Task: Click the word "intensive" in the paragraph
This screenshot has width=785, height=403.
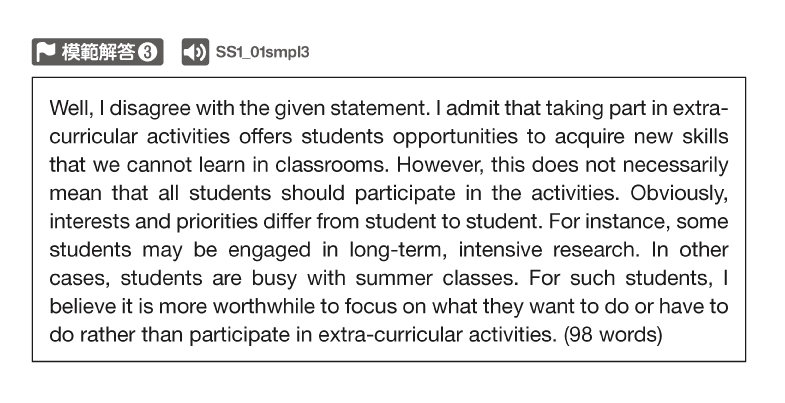Action: click(500, 250)
